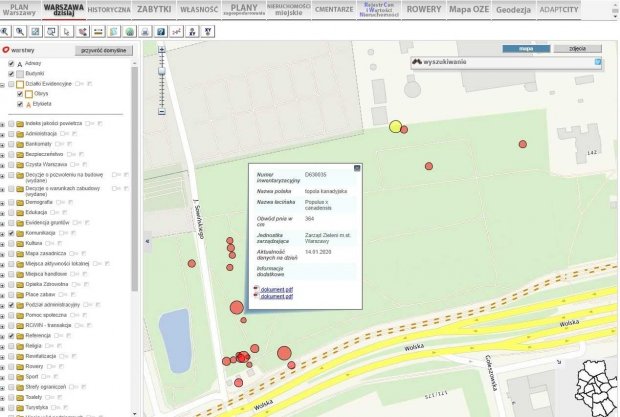This screenshot has width=620, height=417.
Task: Switch to the ZABYTKI tab
Action: tap(154, 9)
